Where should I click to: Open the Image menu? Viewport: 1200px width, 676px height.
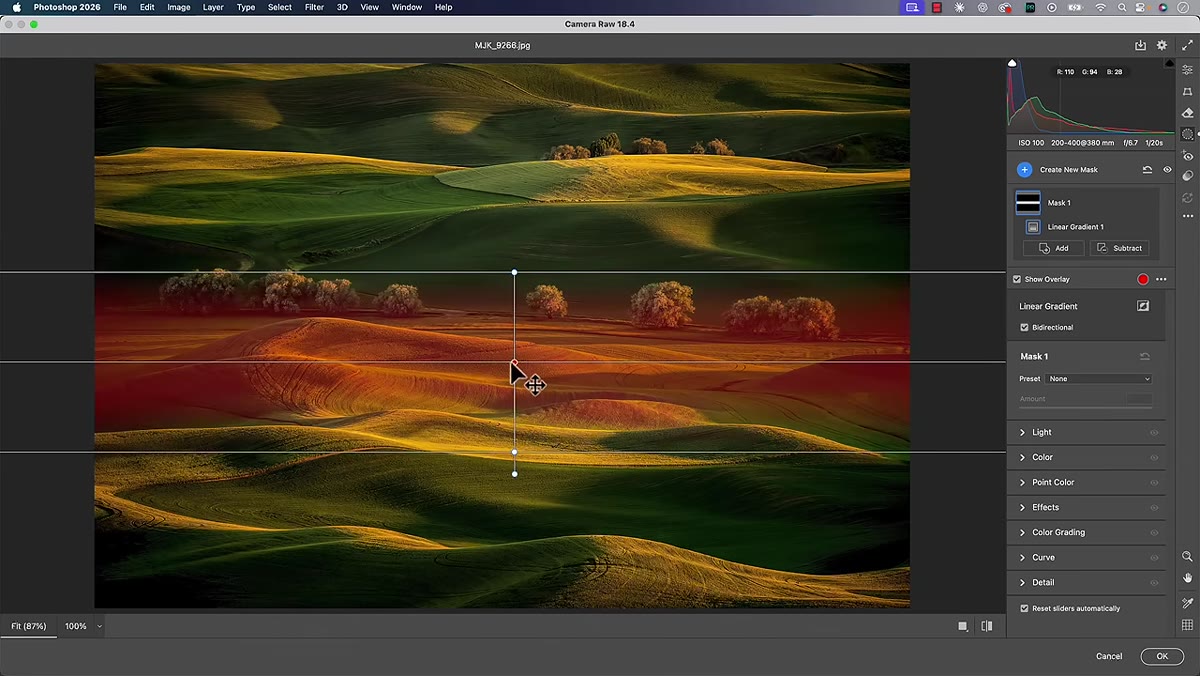pos(179,7)
